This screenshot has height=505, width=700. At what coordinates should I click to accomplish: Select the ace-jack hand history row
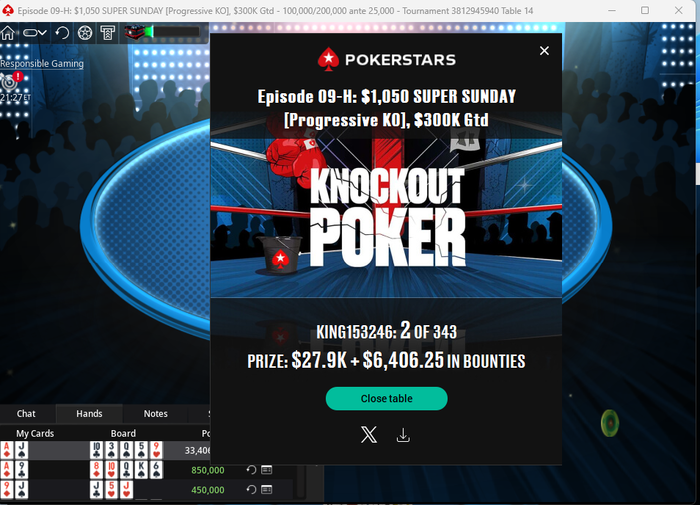pos(105,450)
